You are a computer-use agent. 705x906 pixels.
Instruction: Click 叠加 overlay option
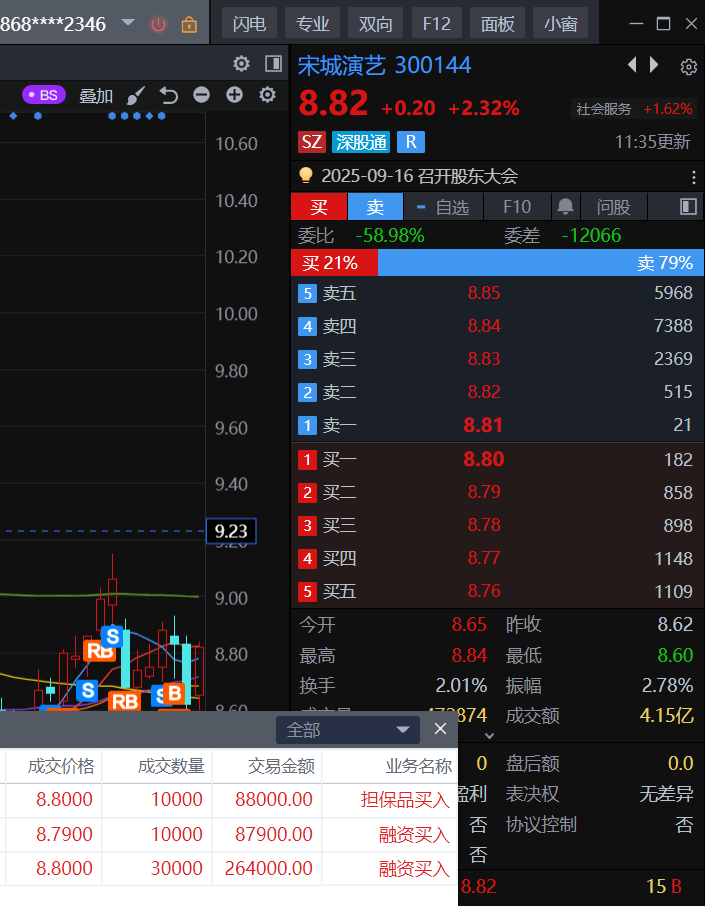[x=96, y=95]
